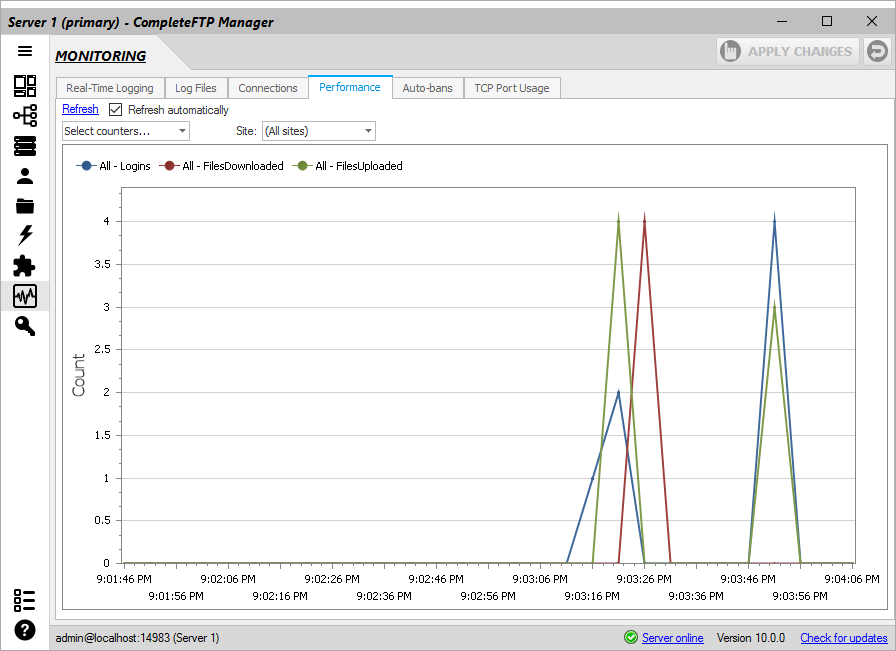The image size is (896, 651).
Task: Click the MONITORING heading link
Action: point(101,56)
